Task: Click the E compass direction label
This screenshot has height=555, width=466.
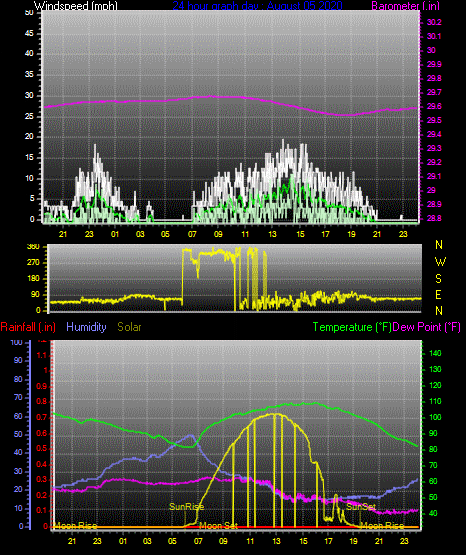Action: tap(439, 294)
